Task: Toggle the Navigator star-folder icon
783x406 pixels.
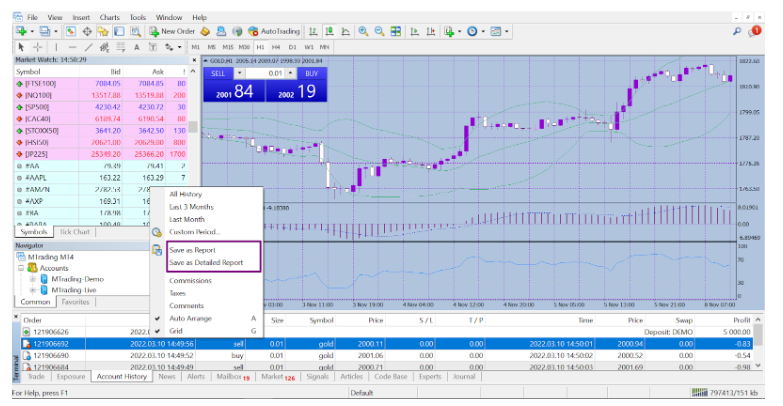Action: (103, 31)
